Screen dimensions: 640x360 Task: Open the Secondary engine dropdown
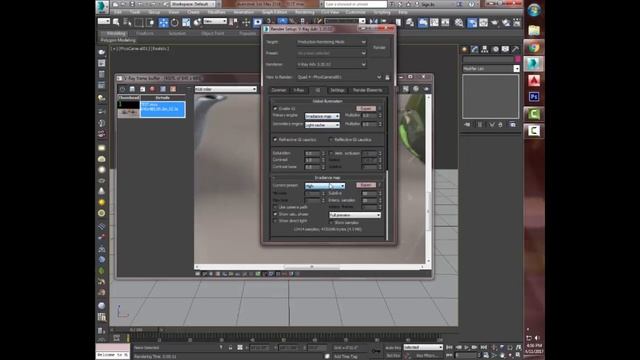click(322, 125)
